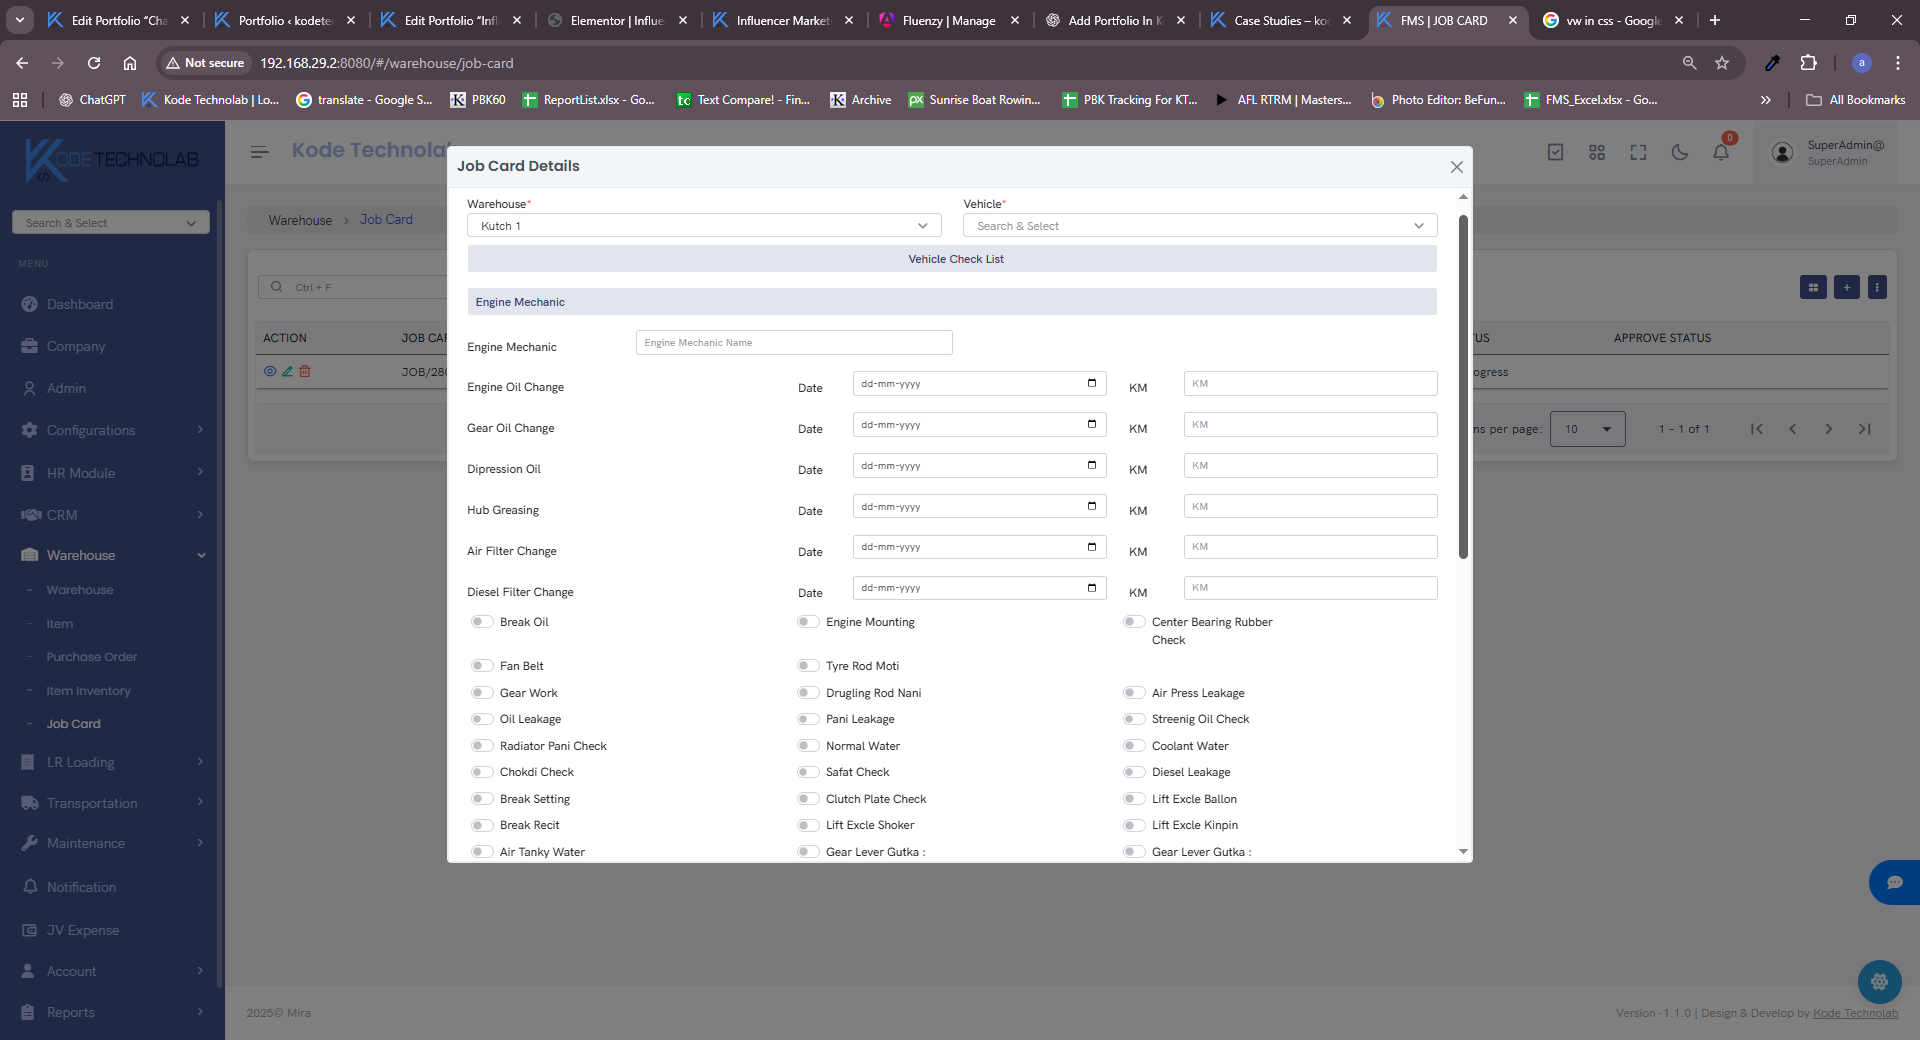The image size is (1920, 1040).
Task: Expand rows per page dropdown
Action: 1587,429
